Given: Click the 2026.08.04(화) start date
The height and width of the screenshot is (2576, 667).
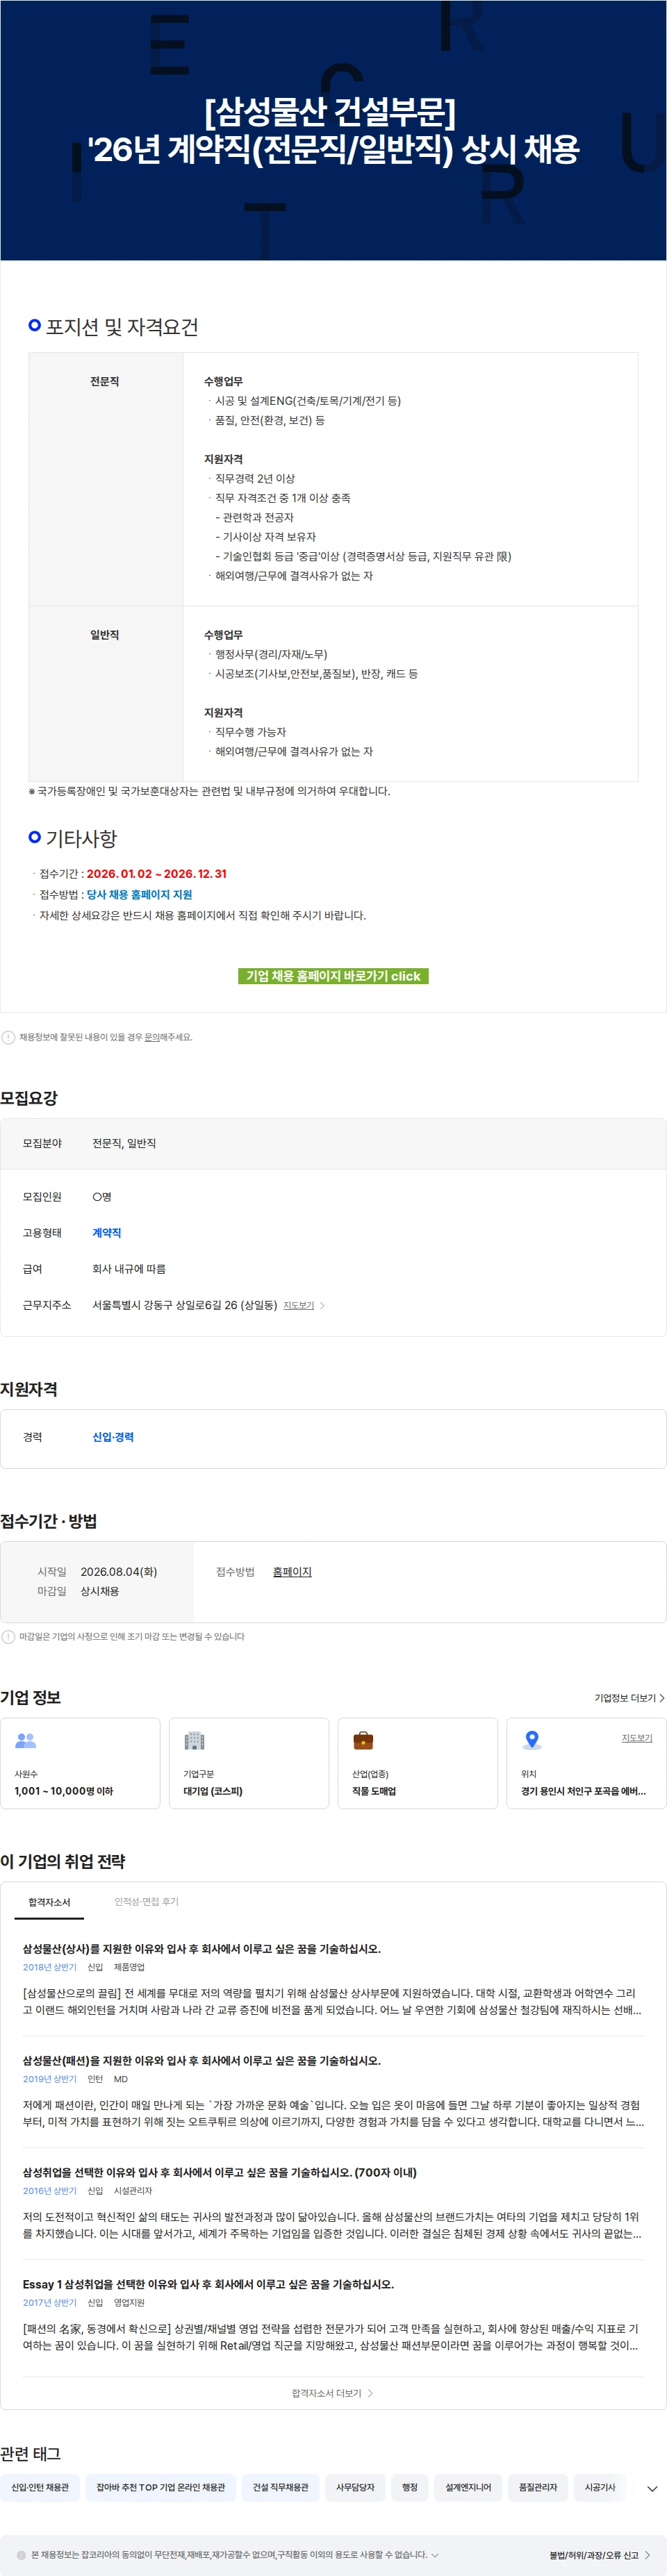Looking at the screenshot, I should (119, 1572).
